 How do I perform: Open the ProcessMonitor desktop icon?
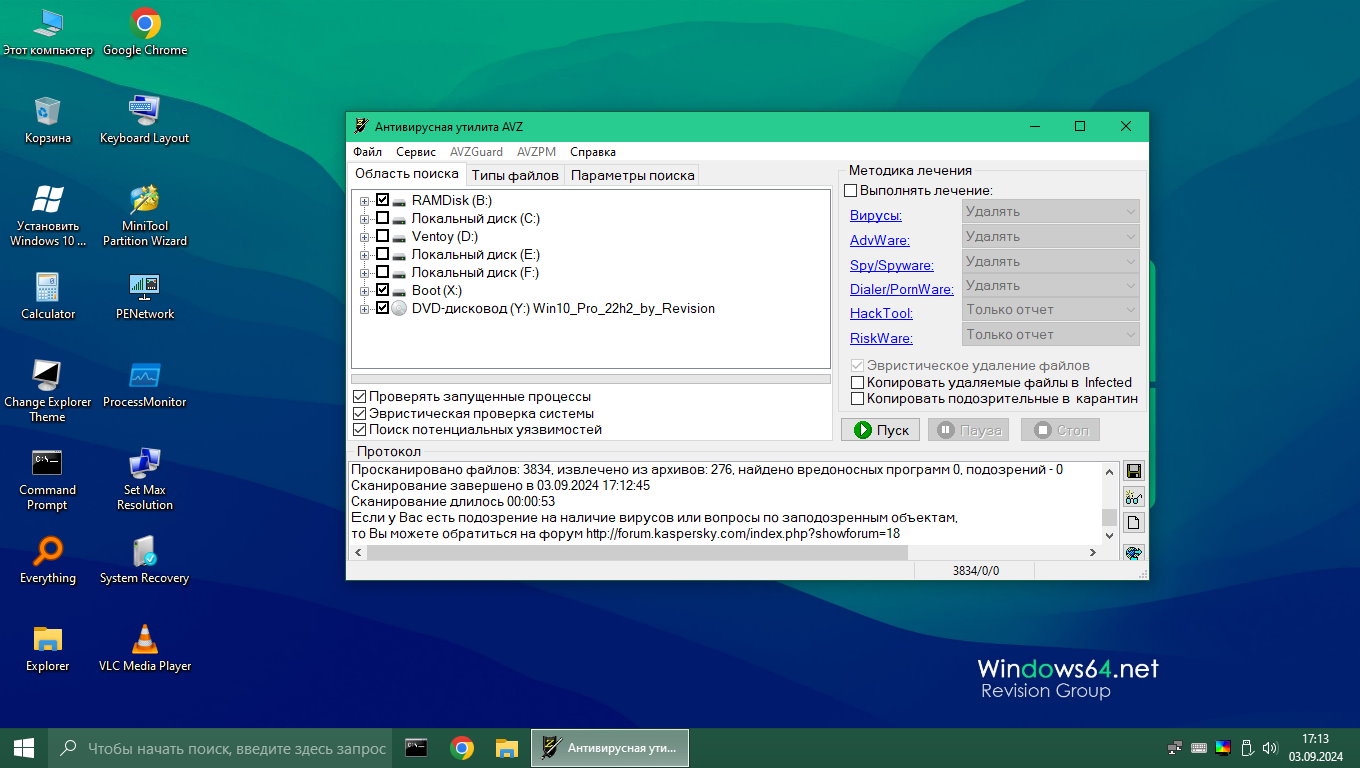(145, 377)
